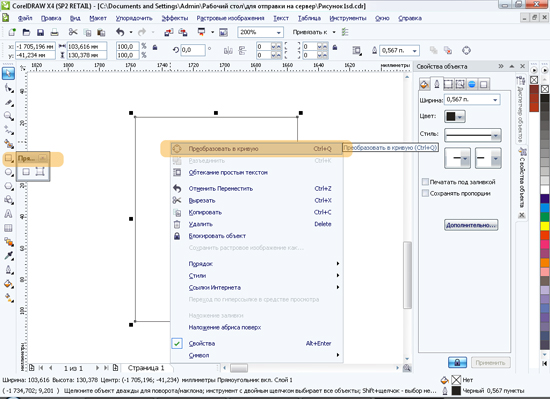This screenshot has width=550, height=399.
Task: Click the Paste icon in the toolbar
Action: [x=101, y=33]
